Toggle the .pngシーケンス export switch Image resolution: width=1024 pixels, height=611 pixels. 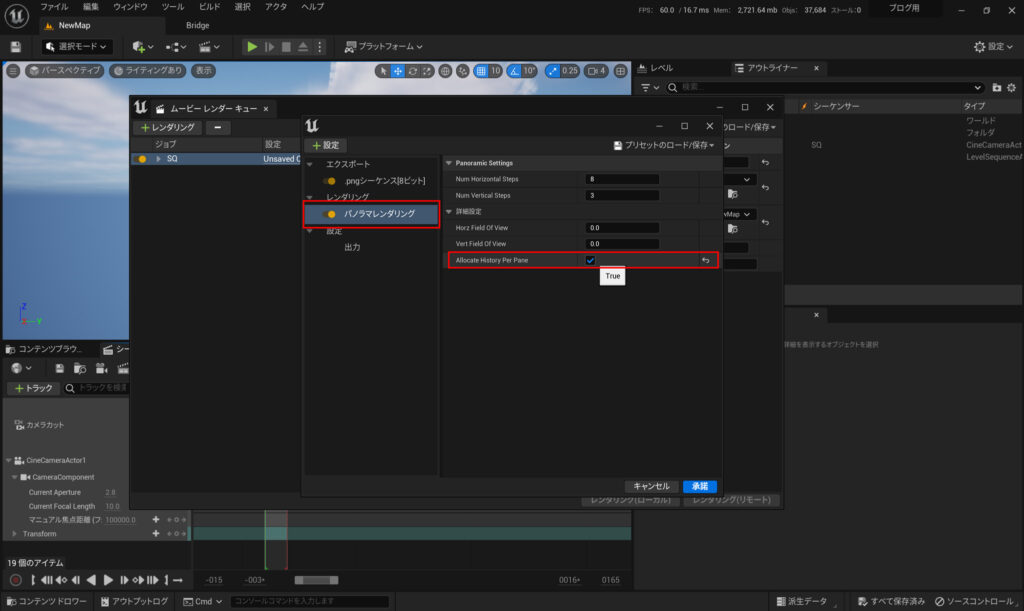(331, 181)
